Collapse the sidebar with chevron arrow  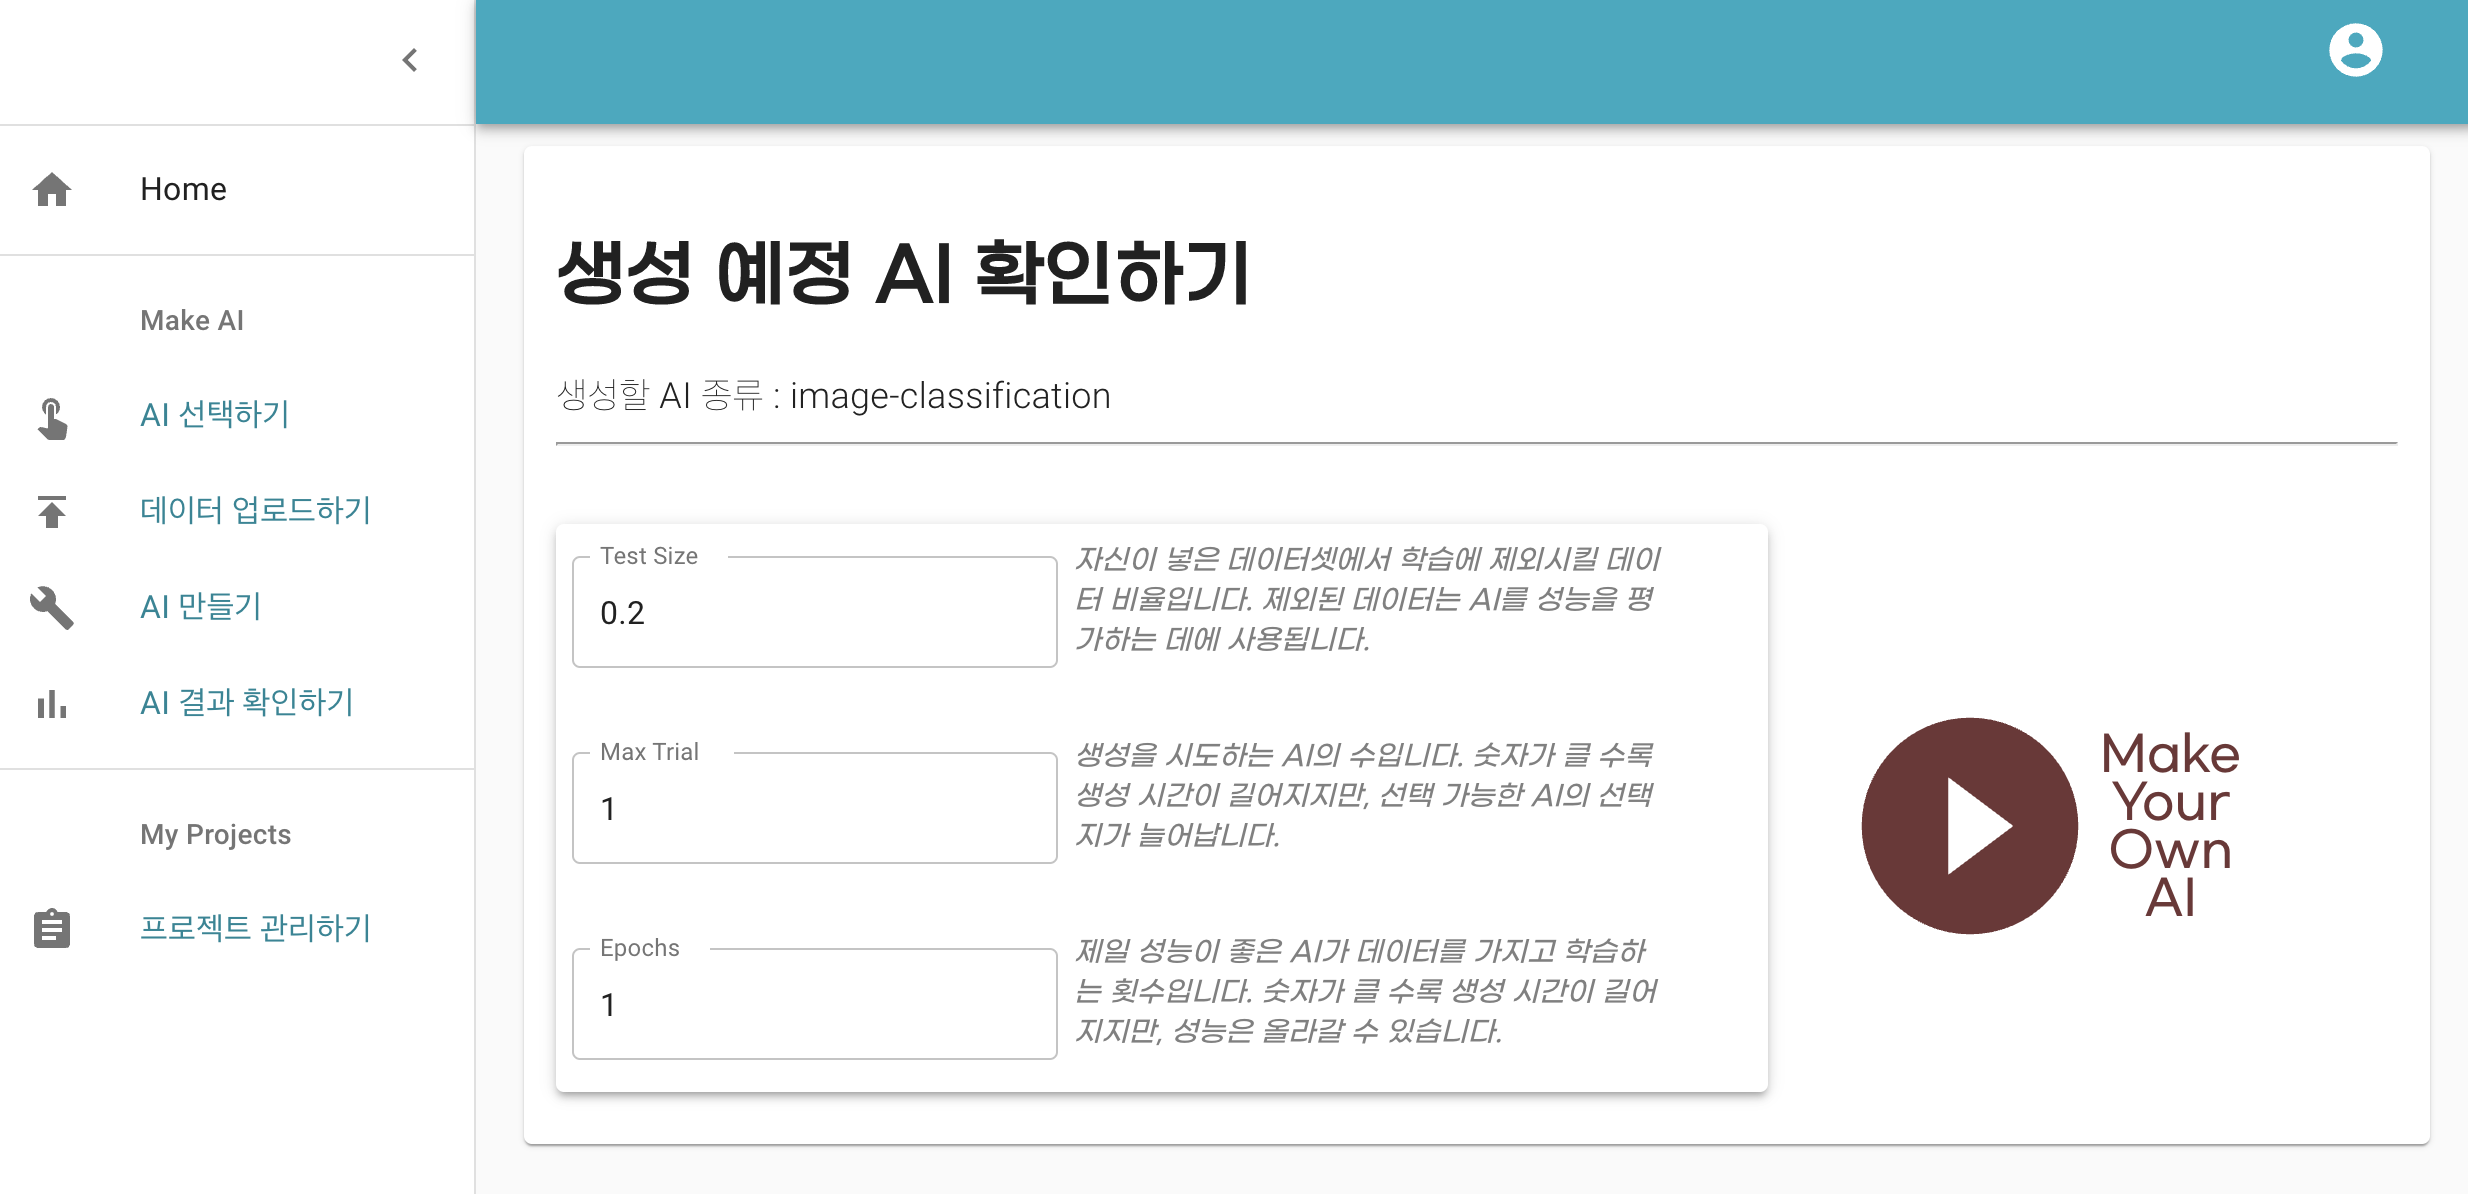click(x=410, y=60)
